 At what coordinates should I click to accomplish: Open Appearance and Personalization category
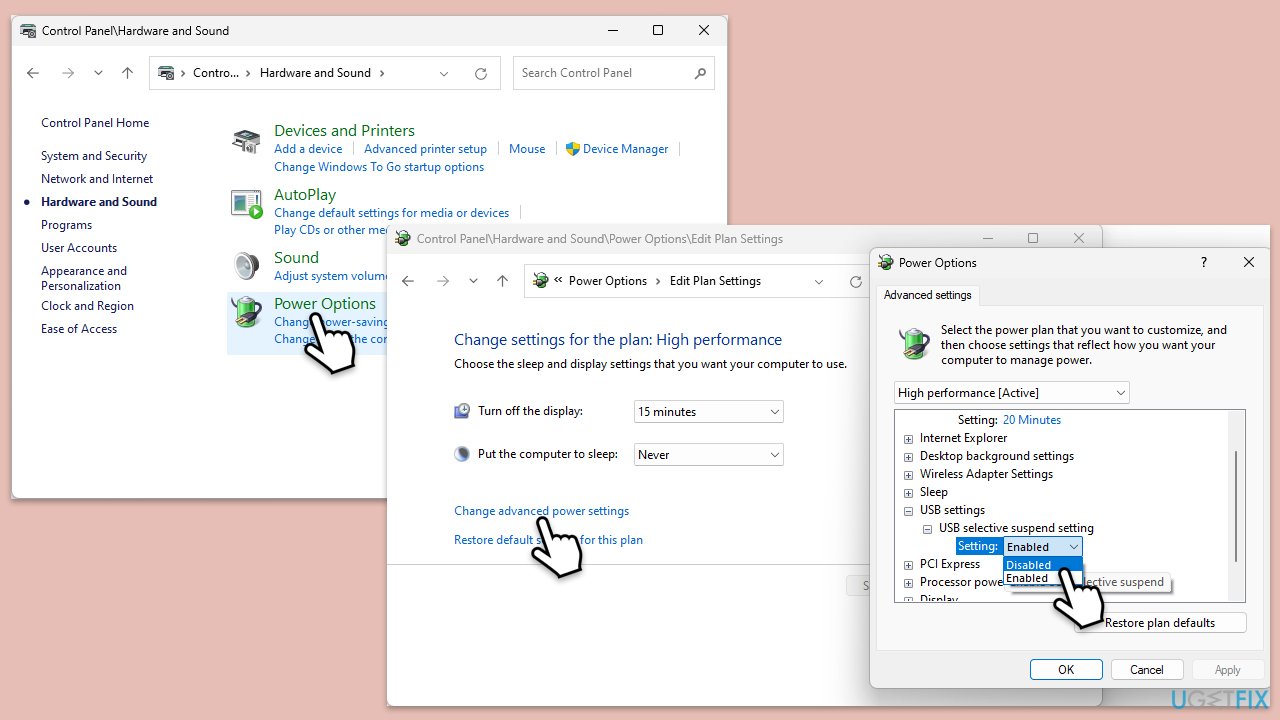[84, 278]
